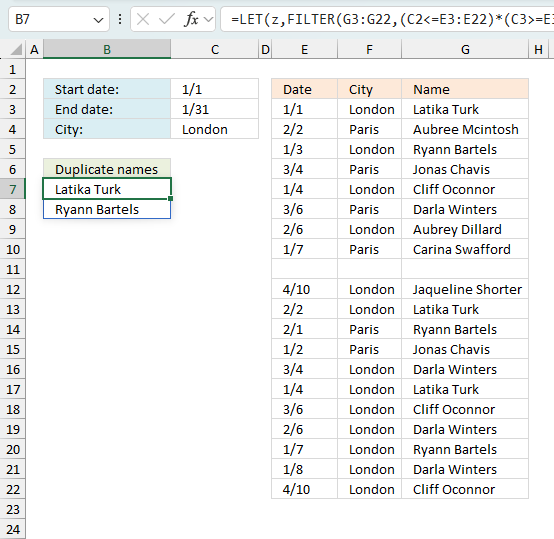554x539 pixels.
Task: Select column H header
Action: pos(538,50)
